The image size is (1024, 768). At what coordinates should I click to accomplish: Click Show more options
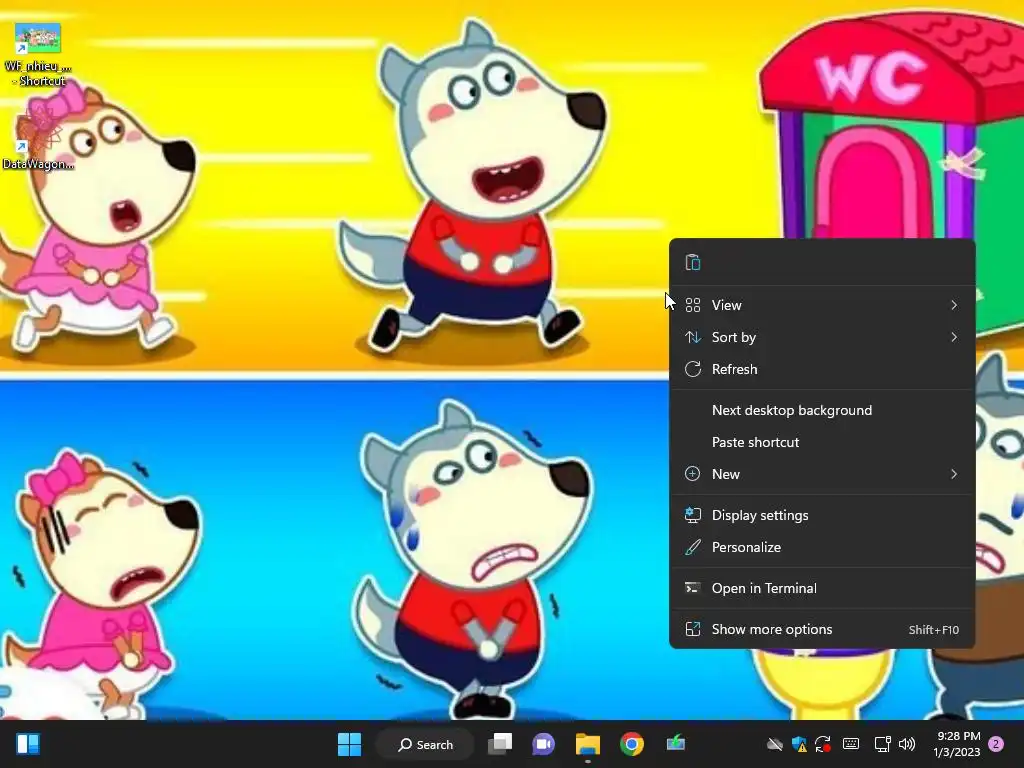822,630
